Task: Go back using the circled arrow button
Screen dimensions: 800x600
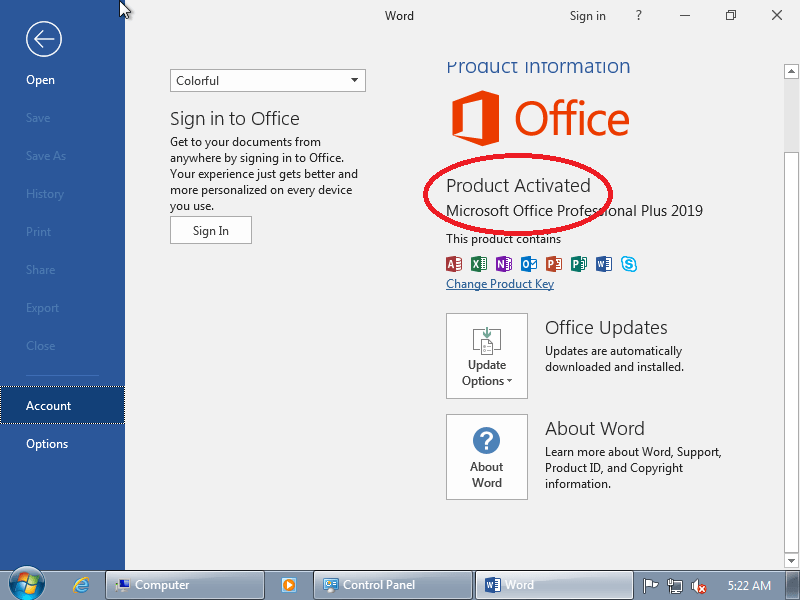Action: coord(44,39)
